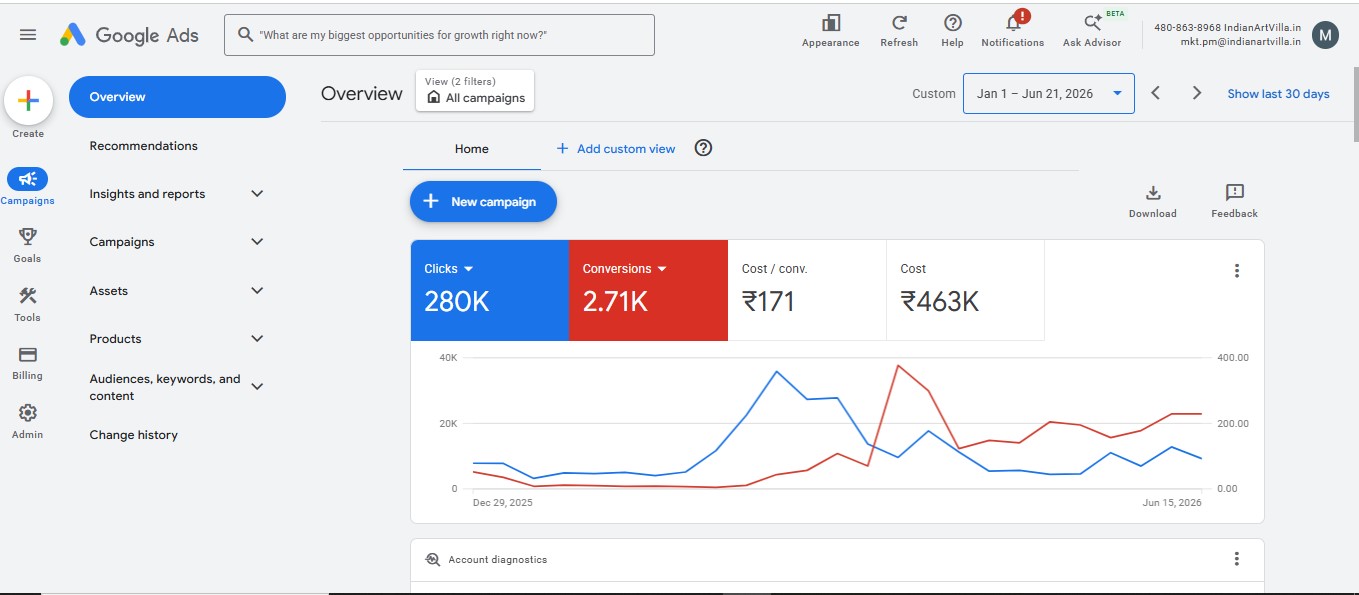
Task: Open the Goals trophy icon
Action: pos(27,237)
